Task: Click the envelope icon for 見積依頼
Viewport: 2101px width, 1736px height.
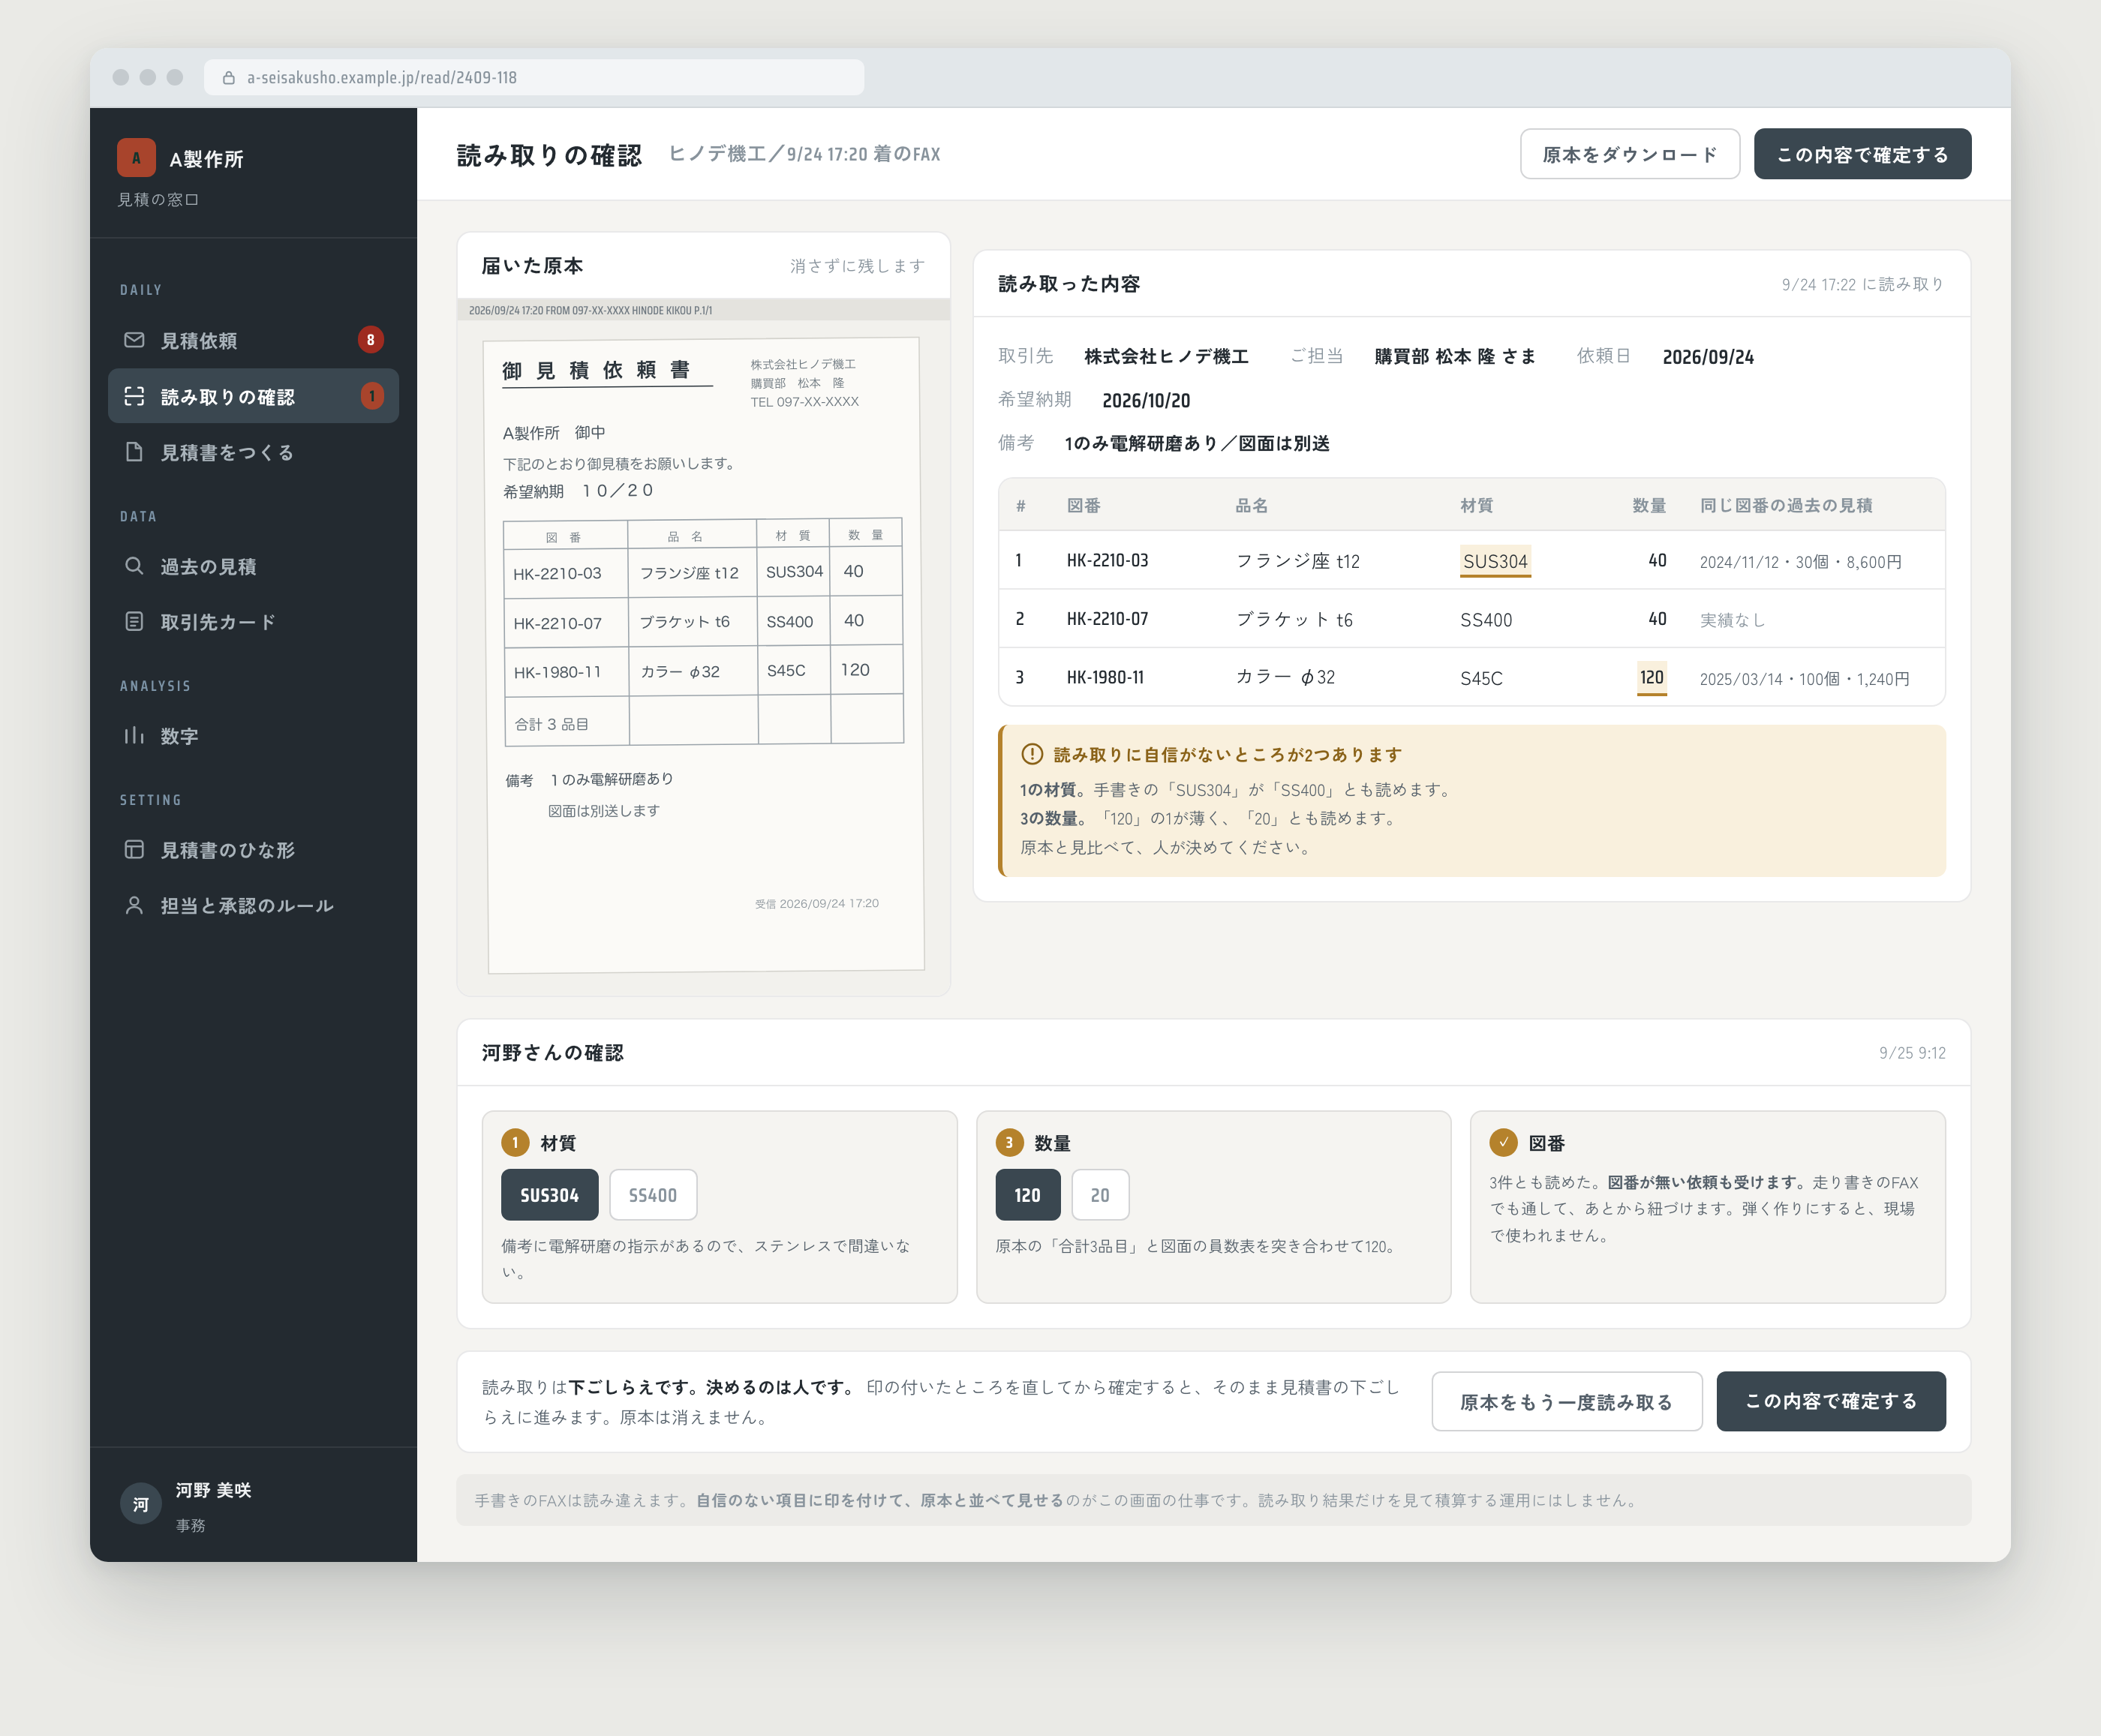Action: (134, 340)
